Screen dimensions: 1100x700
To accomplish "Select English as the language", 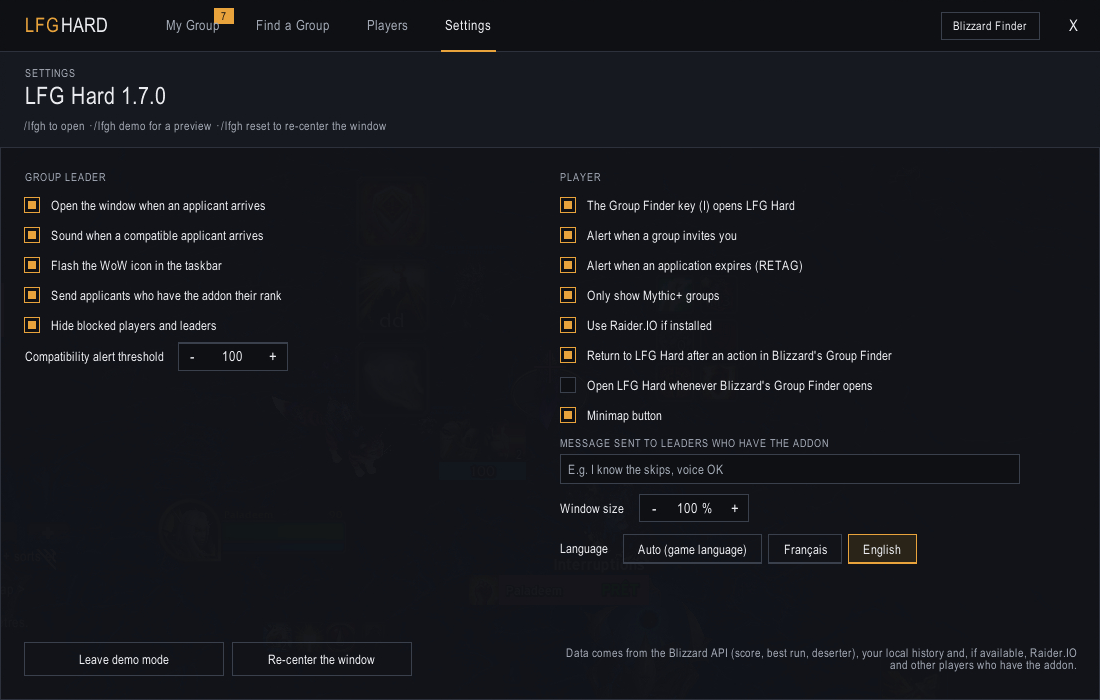I will click(x=882, y=549).
